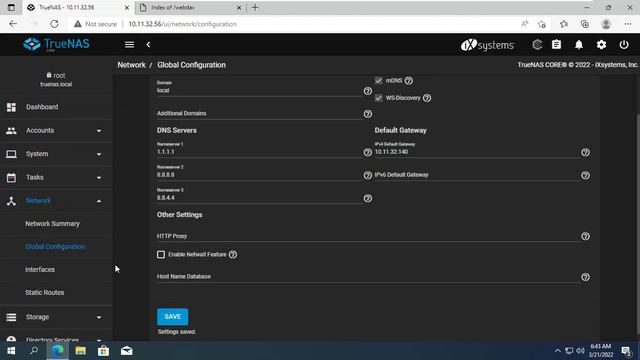This screenshot has width=640, height=360.
Task: Toggle the sidebar hamburger menu
Action: 129,44
